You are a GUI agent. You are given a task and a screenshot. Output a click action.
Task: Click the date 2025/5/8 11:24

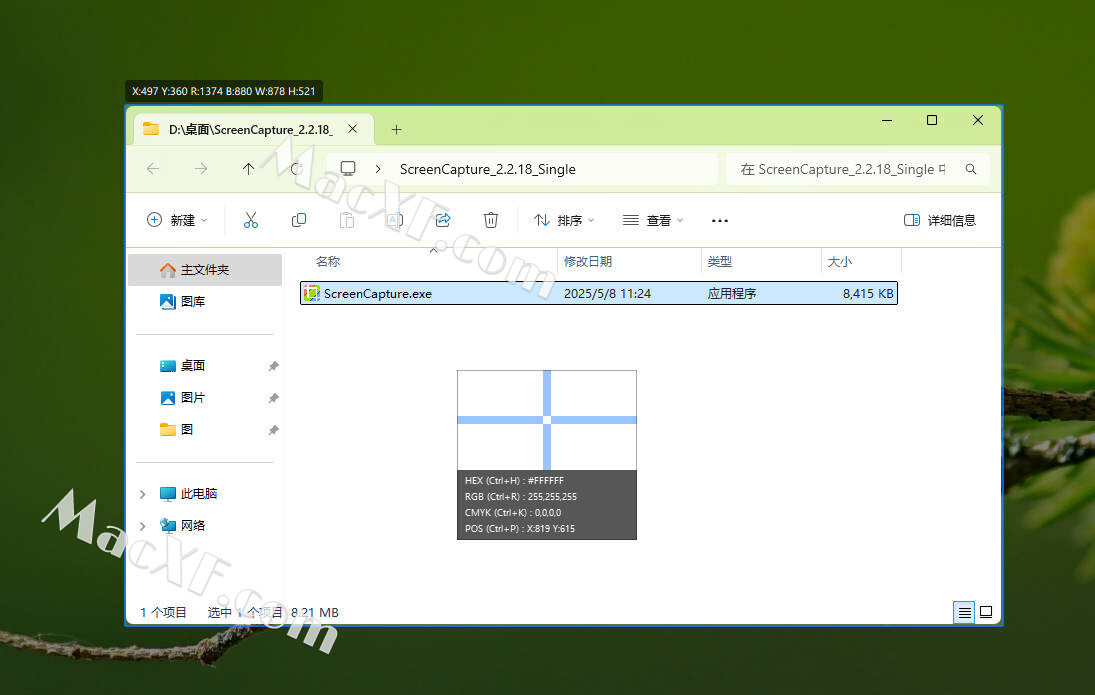click(x=608, y=293)
